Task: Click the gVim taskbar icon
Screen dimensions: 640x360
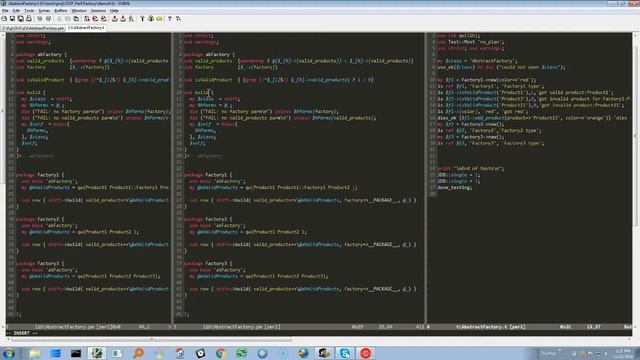Action: click(x=97, y=353)
